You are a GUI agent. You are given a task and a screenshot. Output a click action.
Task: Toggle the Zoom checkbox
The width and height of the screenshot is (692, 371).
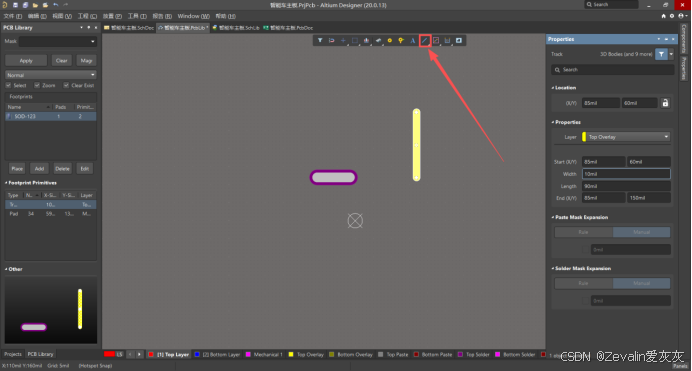coord(37,85)
